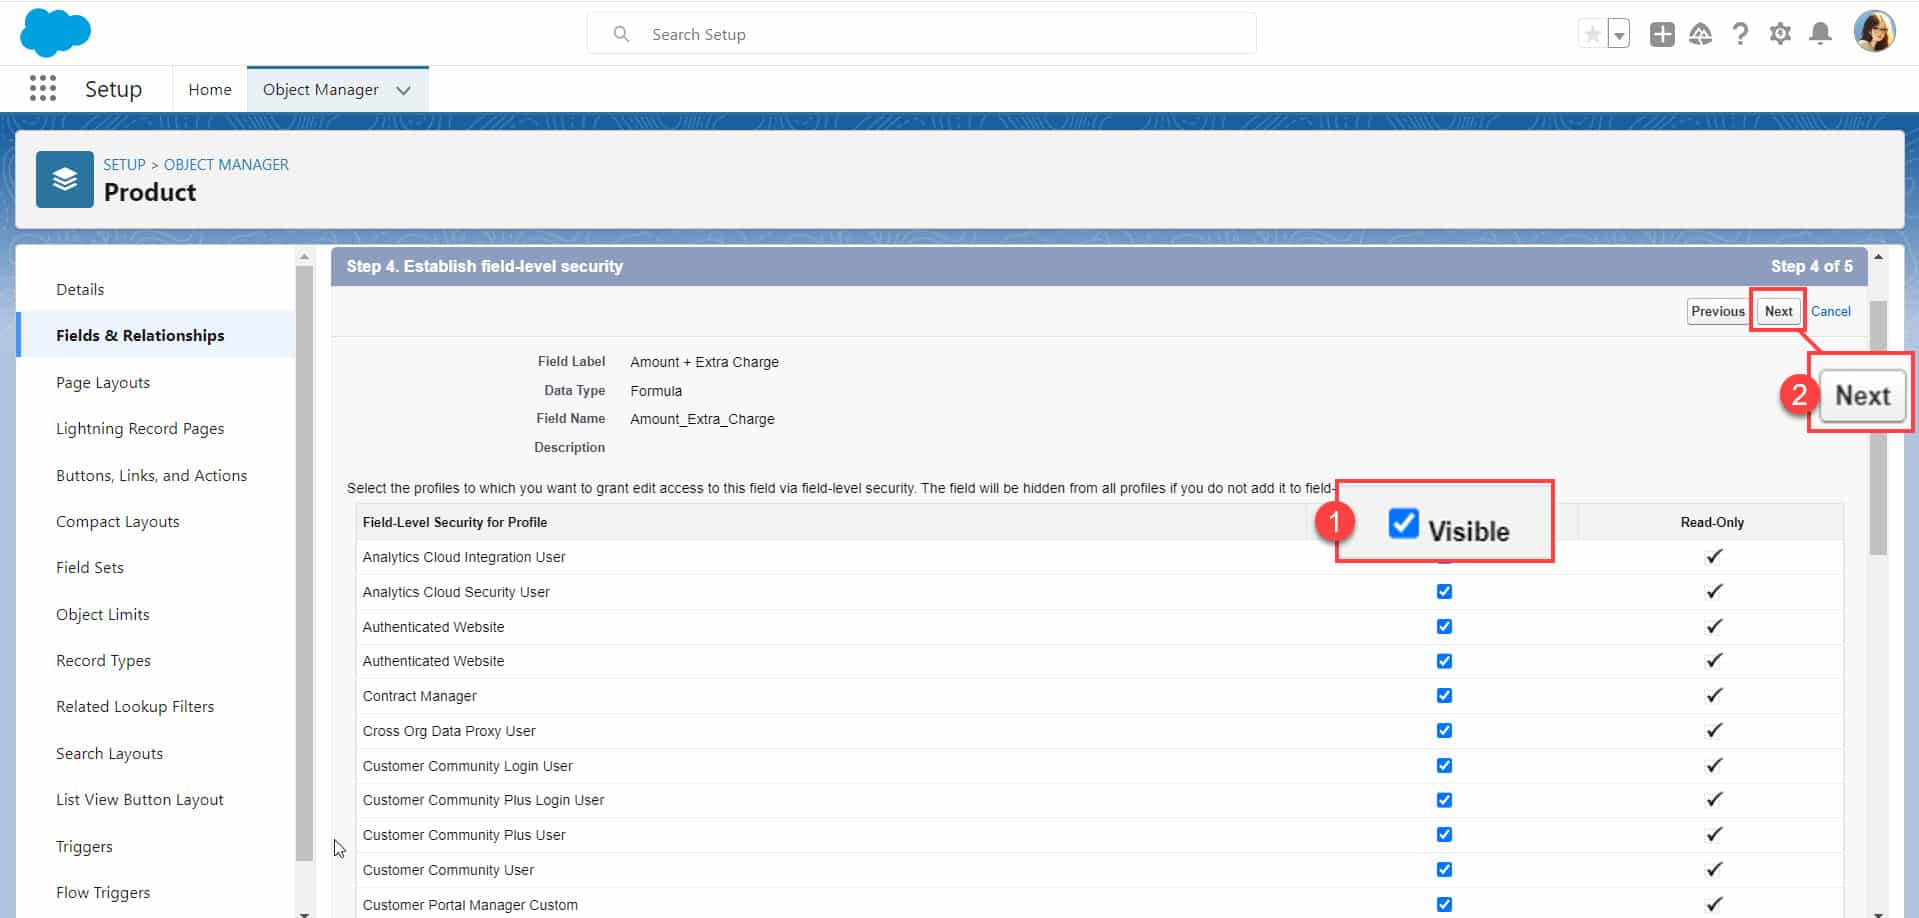Open Compact Layouts in the sidebar
1919x918 pixels.
(x=118, y=521)
